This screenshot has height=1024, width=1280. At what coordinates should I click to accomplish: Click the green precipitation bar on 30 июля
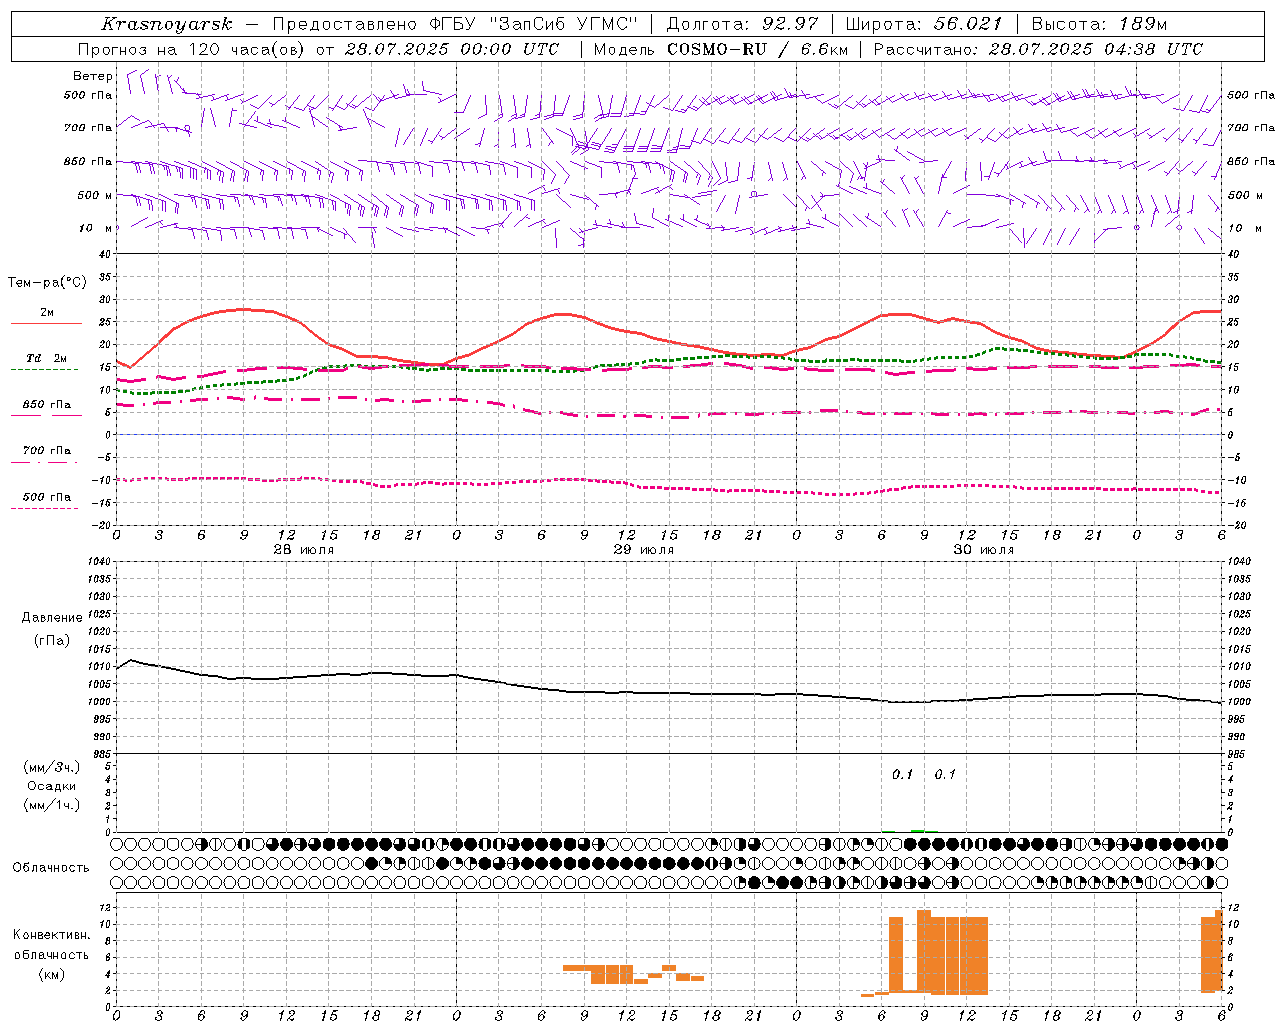918,830
